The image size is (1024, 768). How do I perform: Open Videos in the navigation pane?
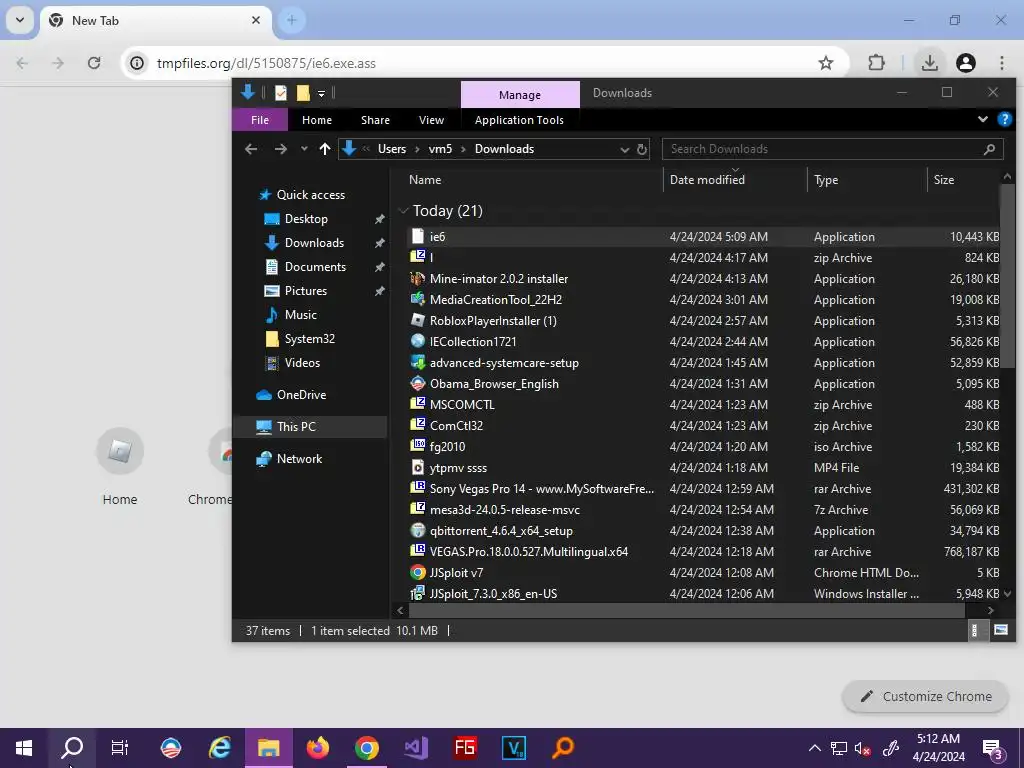(302, 362)
